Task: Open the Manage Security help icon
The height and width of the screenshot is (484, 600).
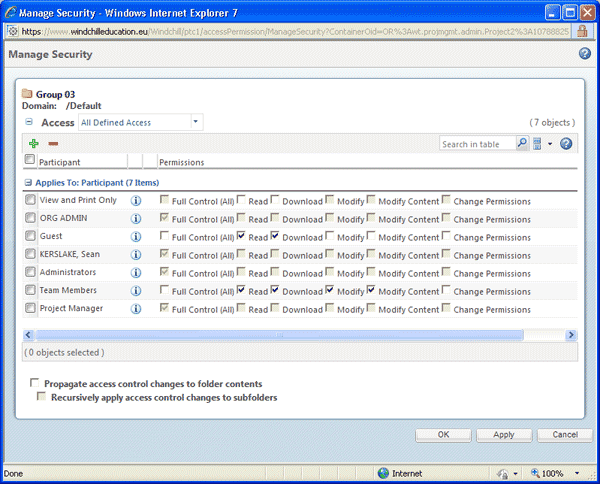Action: pyautogui.click(x=585, y=53)
